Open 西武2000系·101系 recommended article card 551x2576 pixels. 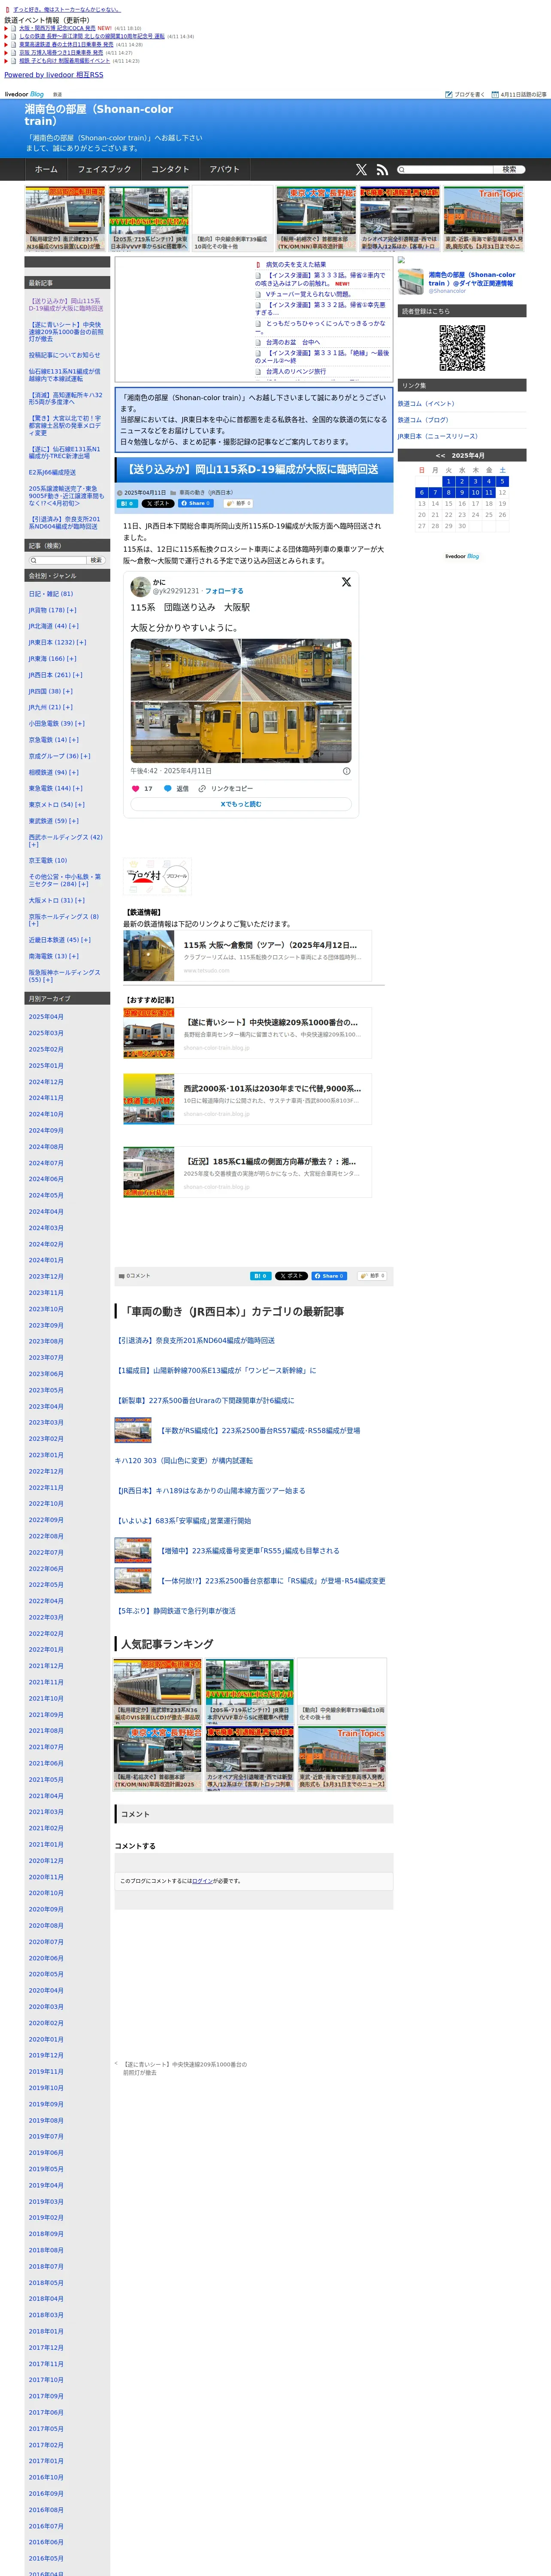(247, 1099)
